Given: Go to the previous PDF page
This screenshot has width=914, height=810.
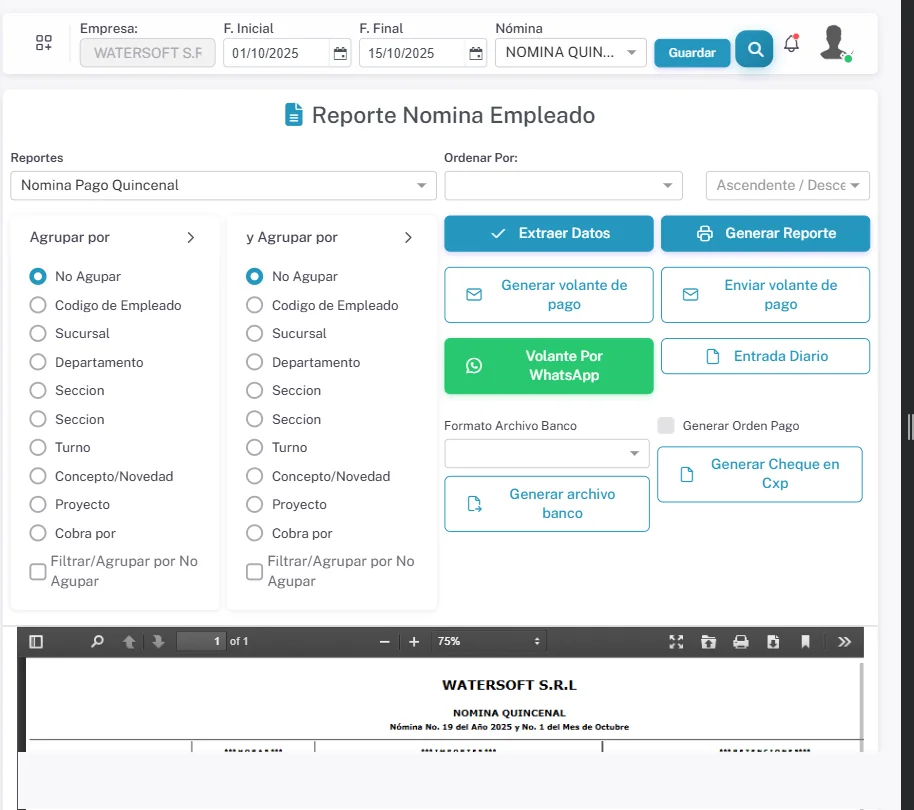Looking at the screenshot, I should pyautogui.click(x=129, y=642).
